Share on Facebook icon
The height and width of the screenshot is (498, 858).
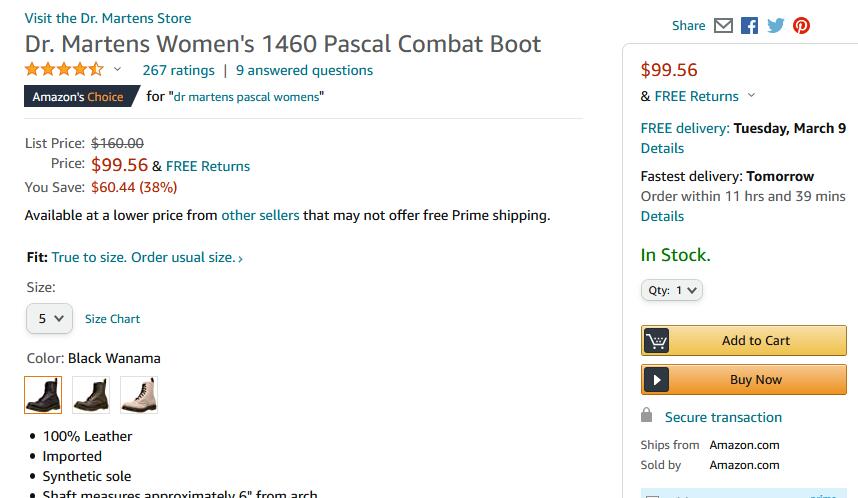point(749,26)
